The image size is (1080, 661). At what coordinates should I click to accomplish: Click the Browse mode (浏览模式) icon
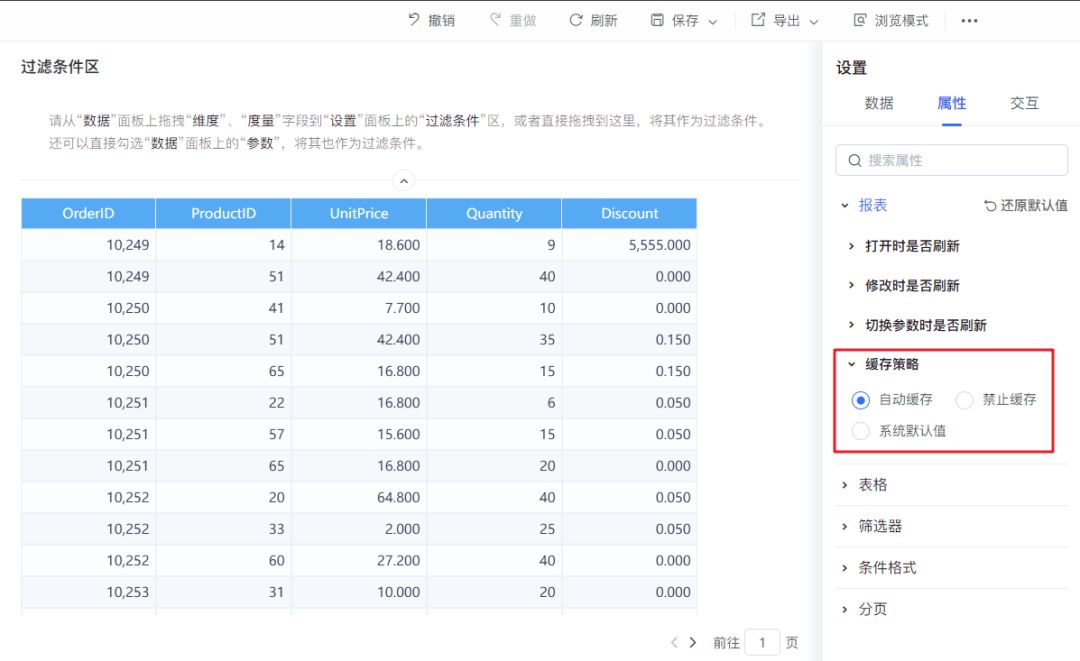coord(860,20)
